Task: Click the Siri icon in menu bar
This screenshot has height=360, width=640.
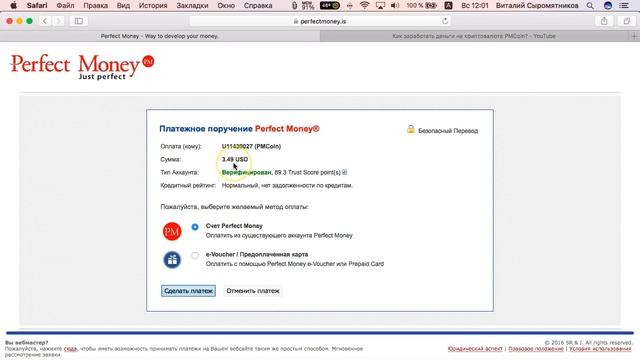Action: pos(608,6)
